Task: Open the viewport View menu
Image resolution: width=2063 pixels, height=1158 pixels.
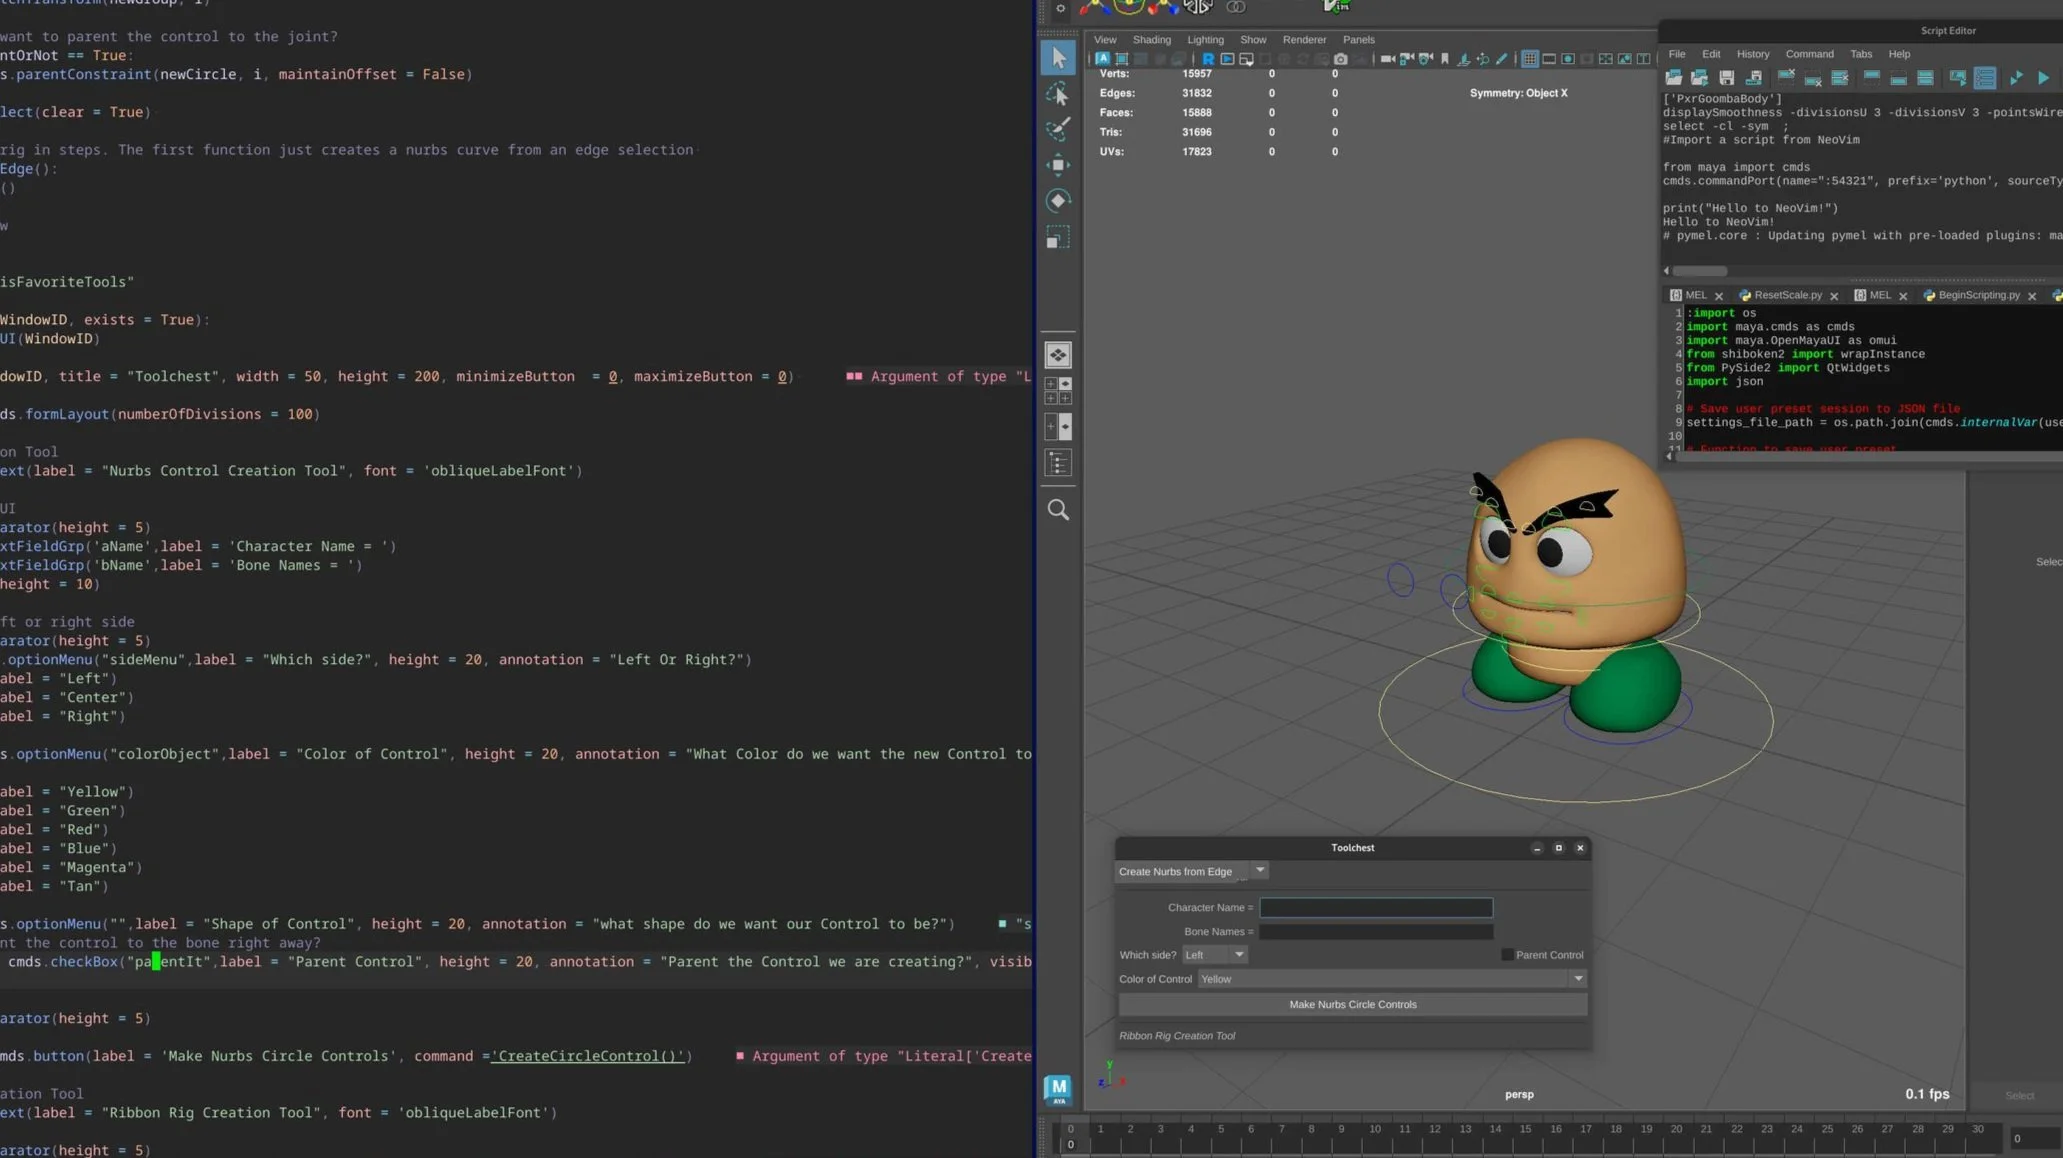Action: pyautogui.click(x=1104, y=40)
